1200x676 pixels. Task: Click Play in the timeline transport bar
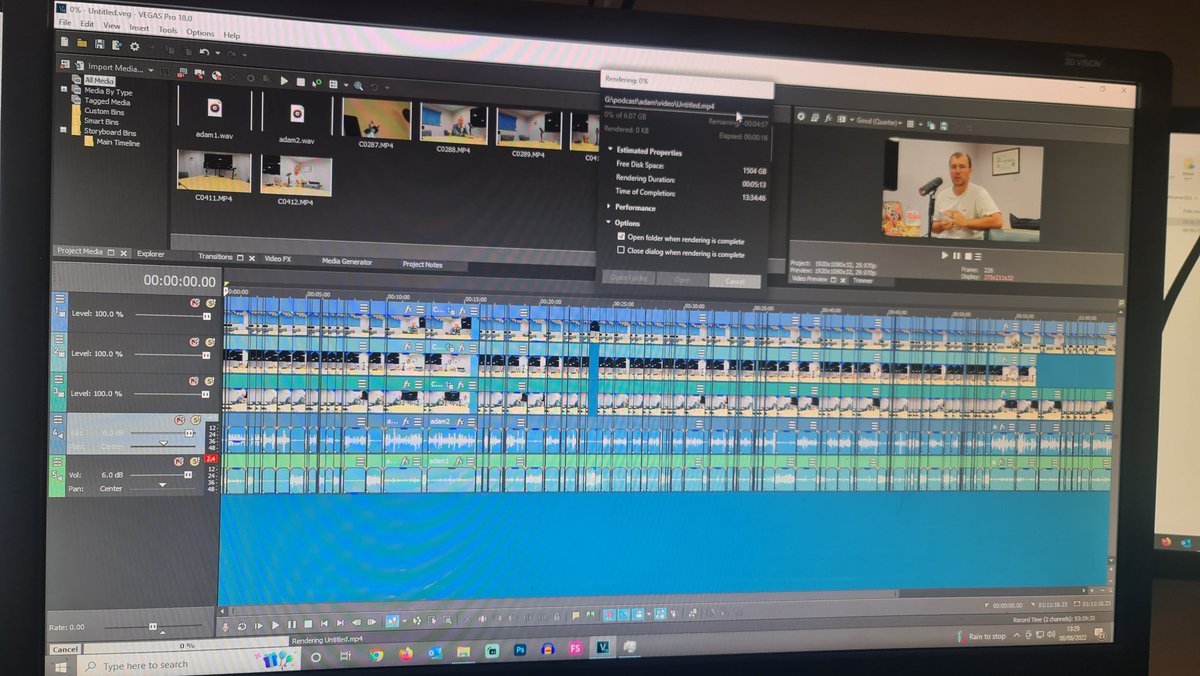(x=276, y=625)
